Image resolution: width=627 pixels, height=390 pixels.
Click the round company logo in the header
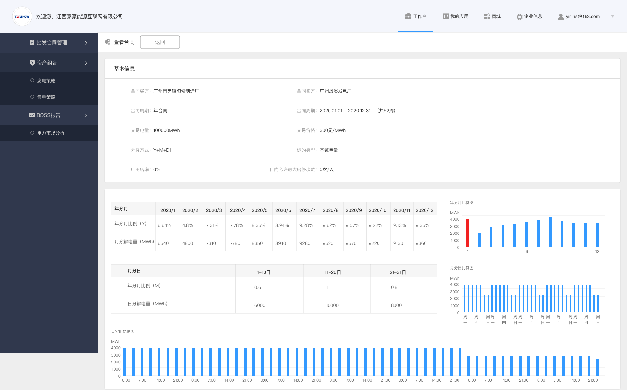22,16
